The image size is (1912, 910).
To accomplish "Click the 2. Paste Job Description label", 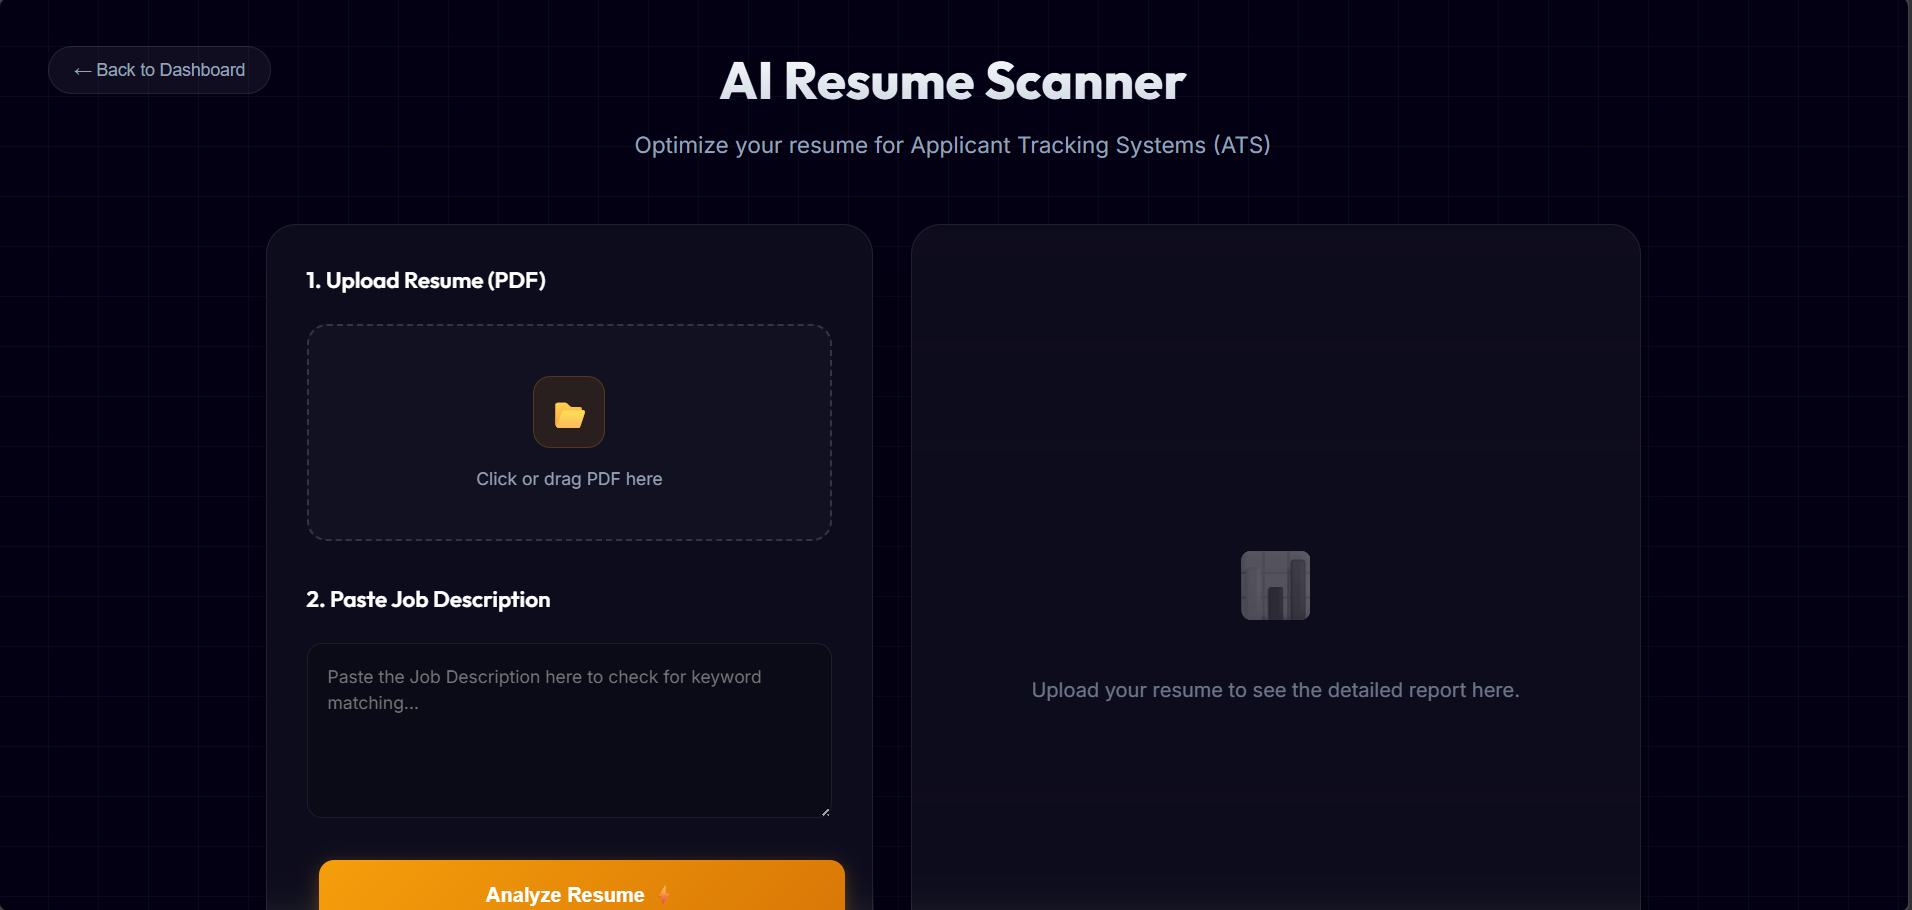I will 427,599.
